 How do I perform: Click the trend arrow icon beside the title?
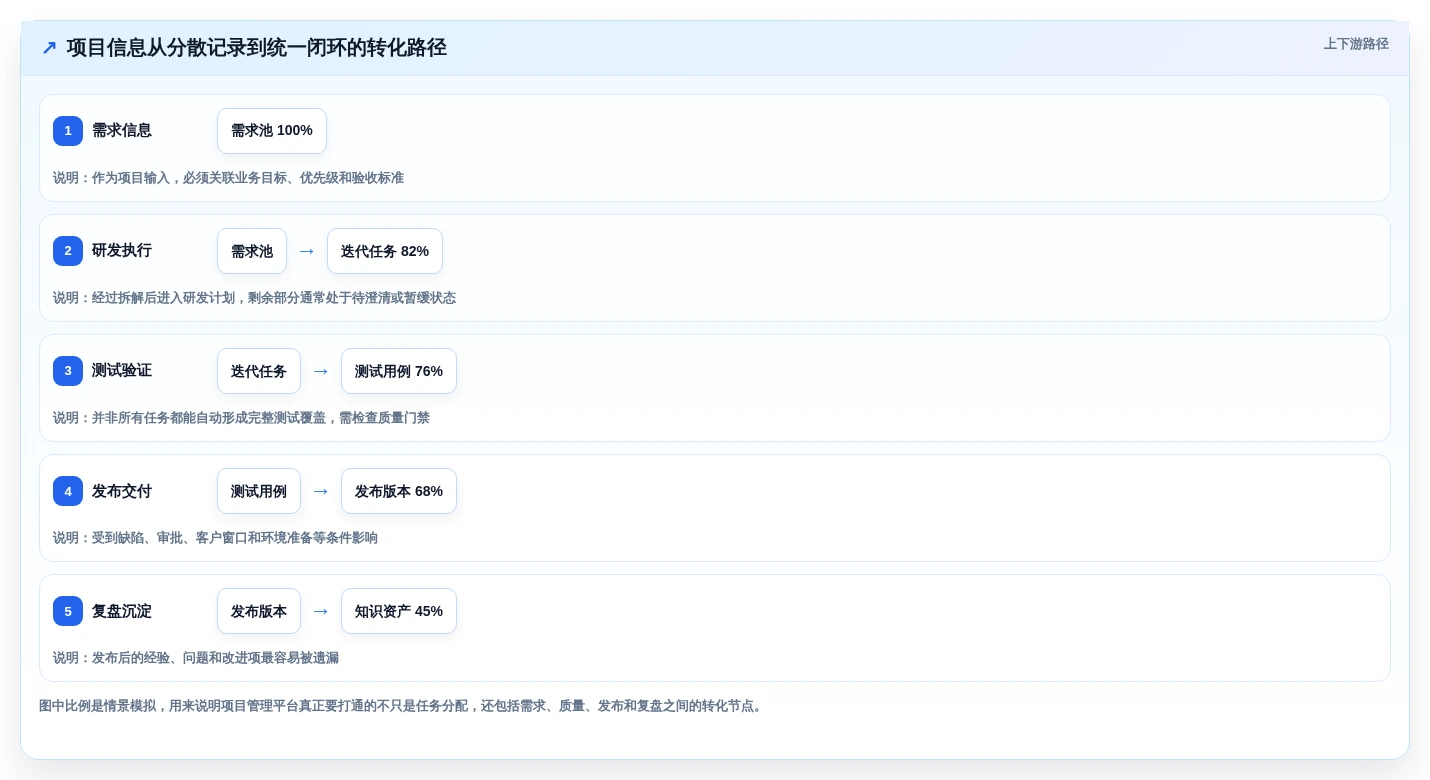click(49, 48)
